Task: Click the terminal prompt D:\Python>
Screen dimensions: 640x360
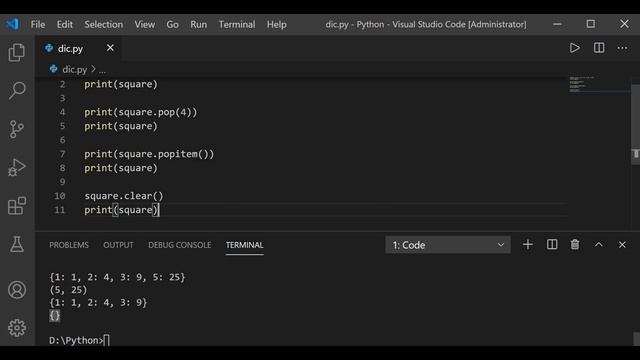Action: coord(76,340)
